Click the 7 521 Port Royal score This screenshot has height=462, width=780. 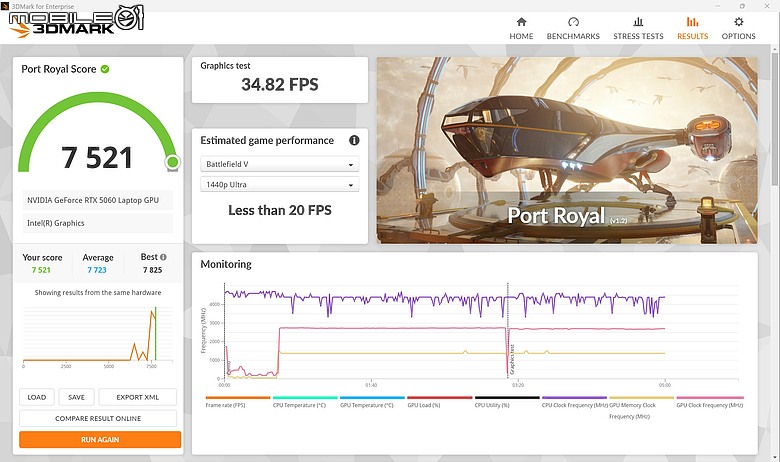click(97, 158)
